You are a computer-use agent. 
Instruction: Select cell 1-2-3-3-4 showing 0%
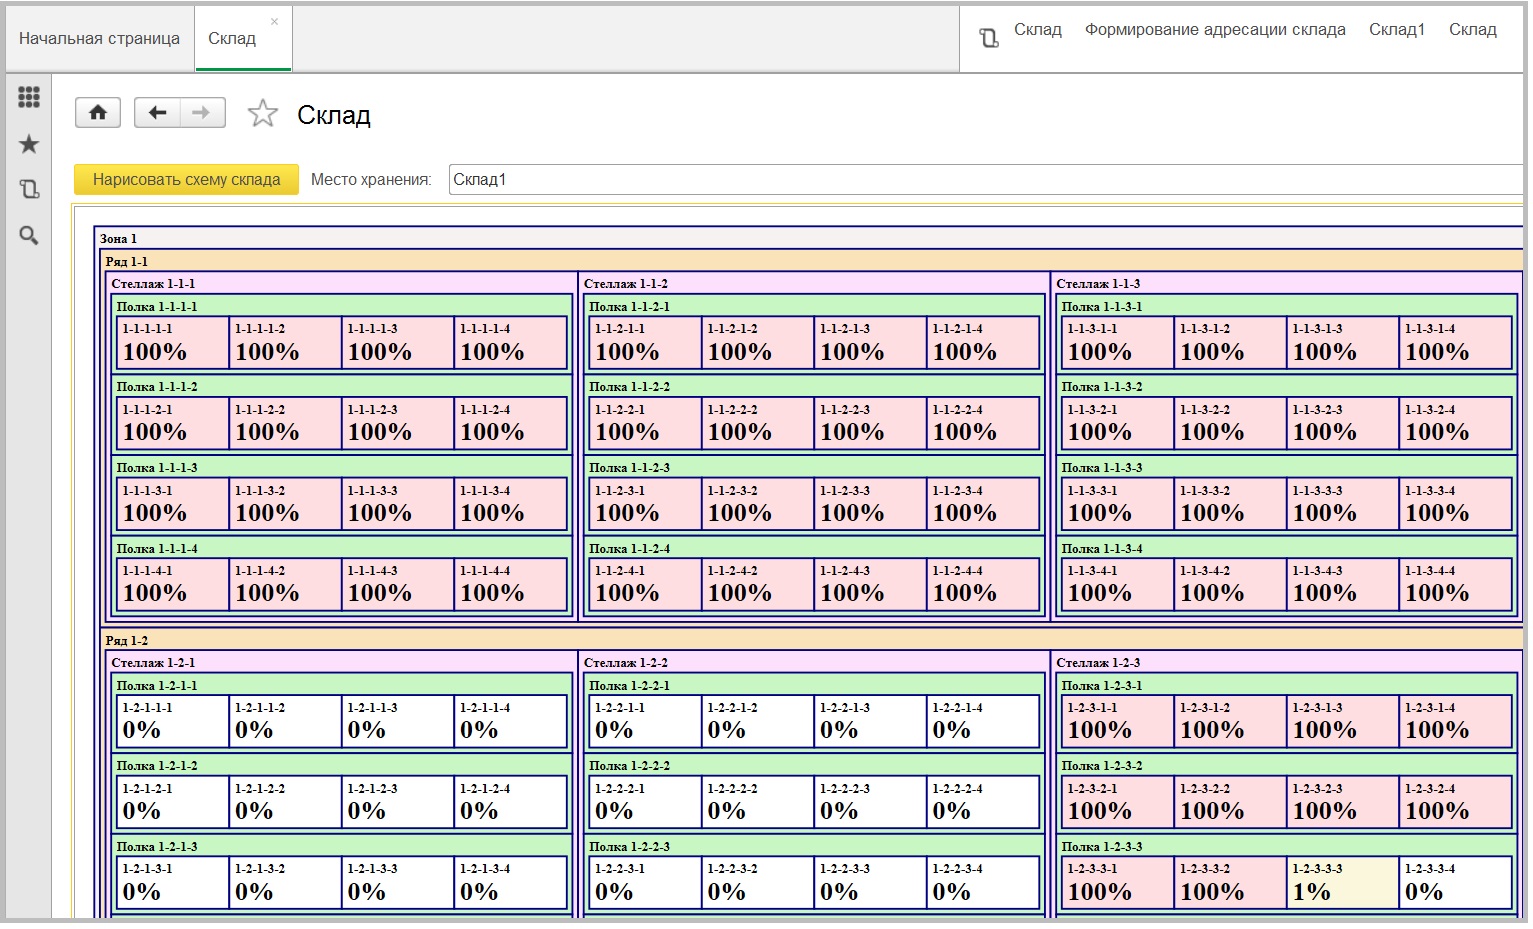click(1454, 883)
